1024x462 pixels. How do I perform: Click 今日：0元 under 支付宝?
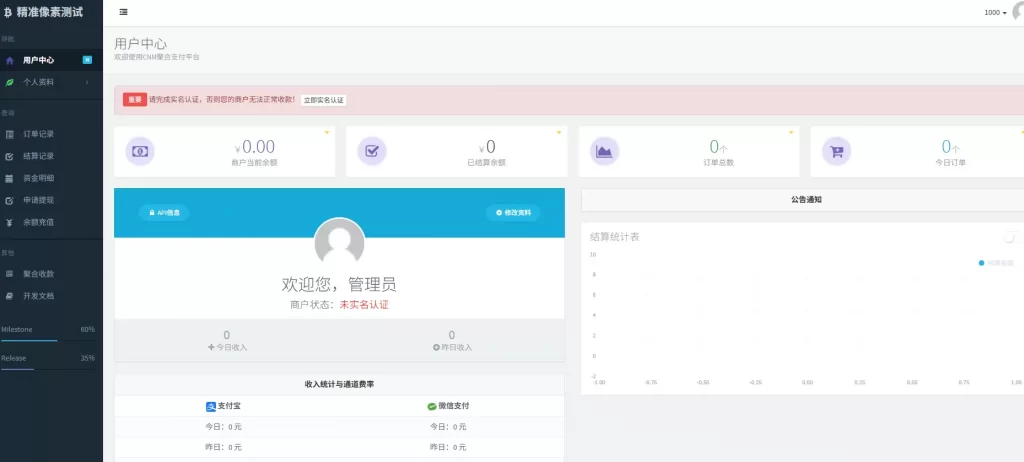(223, 427)
